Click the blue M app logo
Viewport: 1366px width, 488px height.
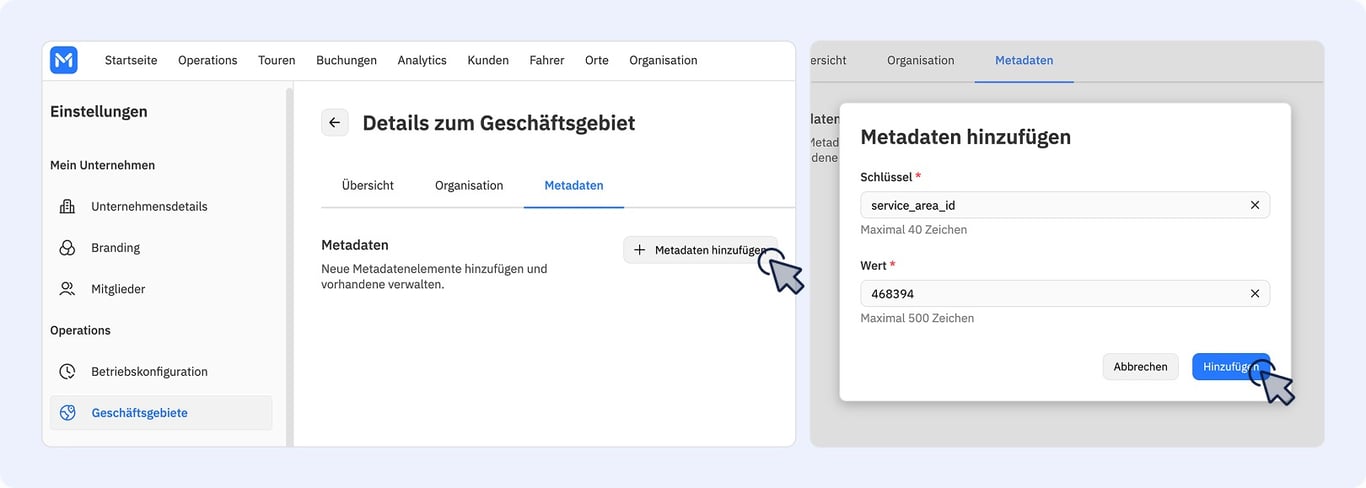[64, 60]
